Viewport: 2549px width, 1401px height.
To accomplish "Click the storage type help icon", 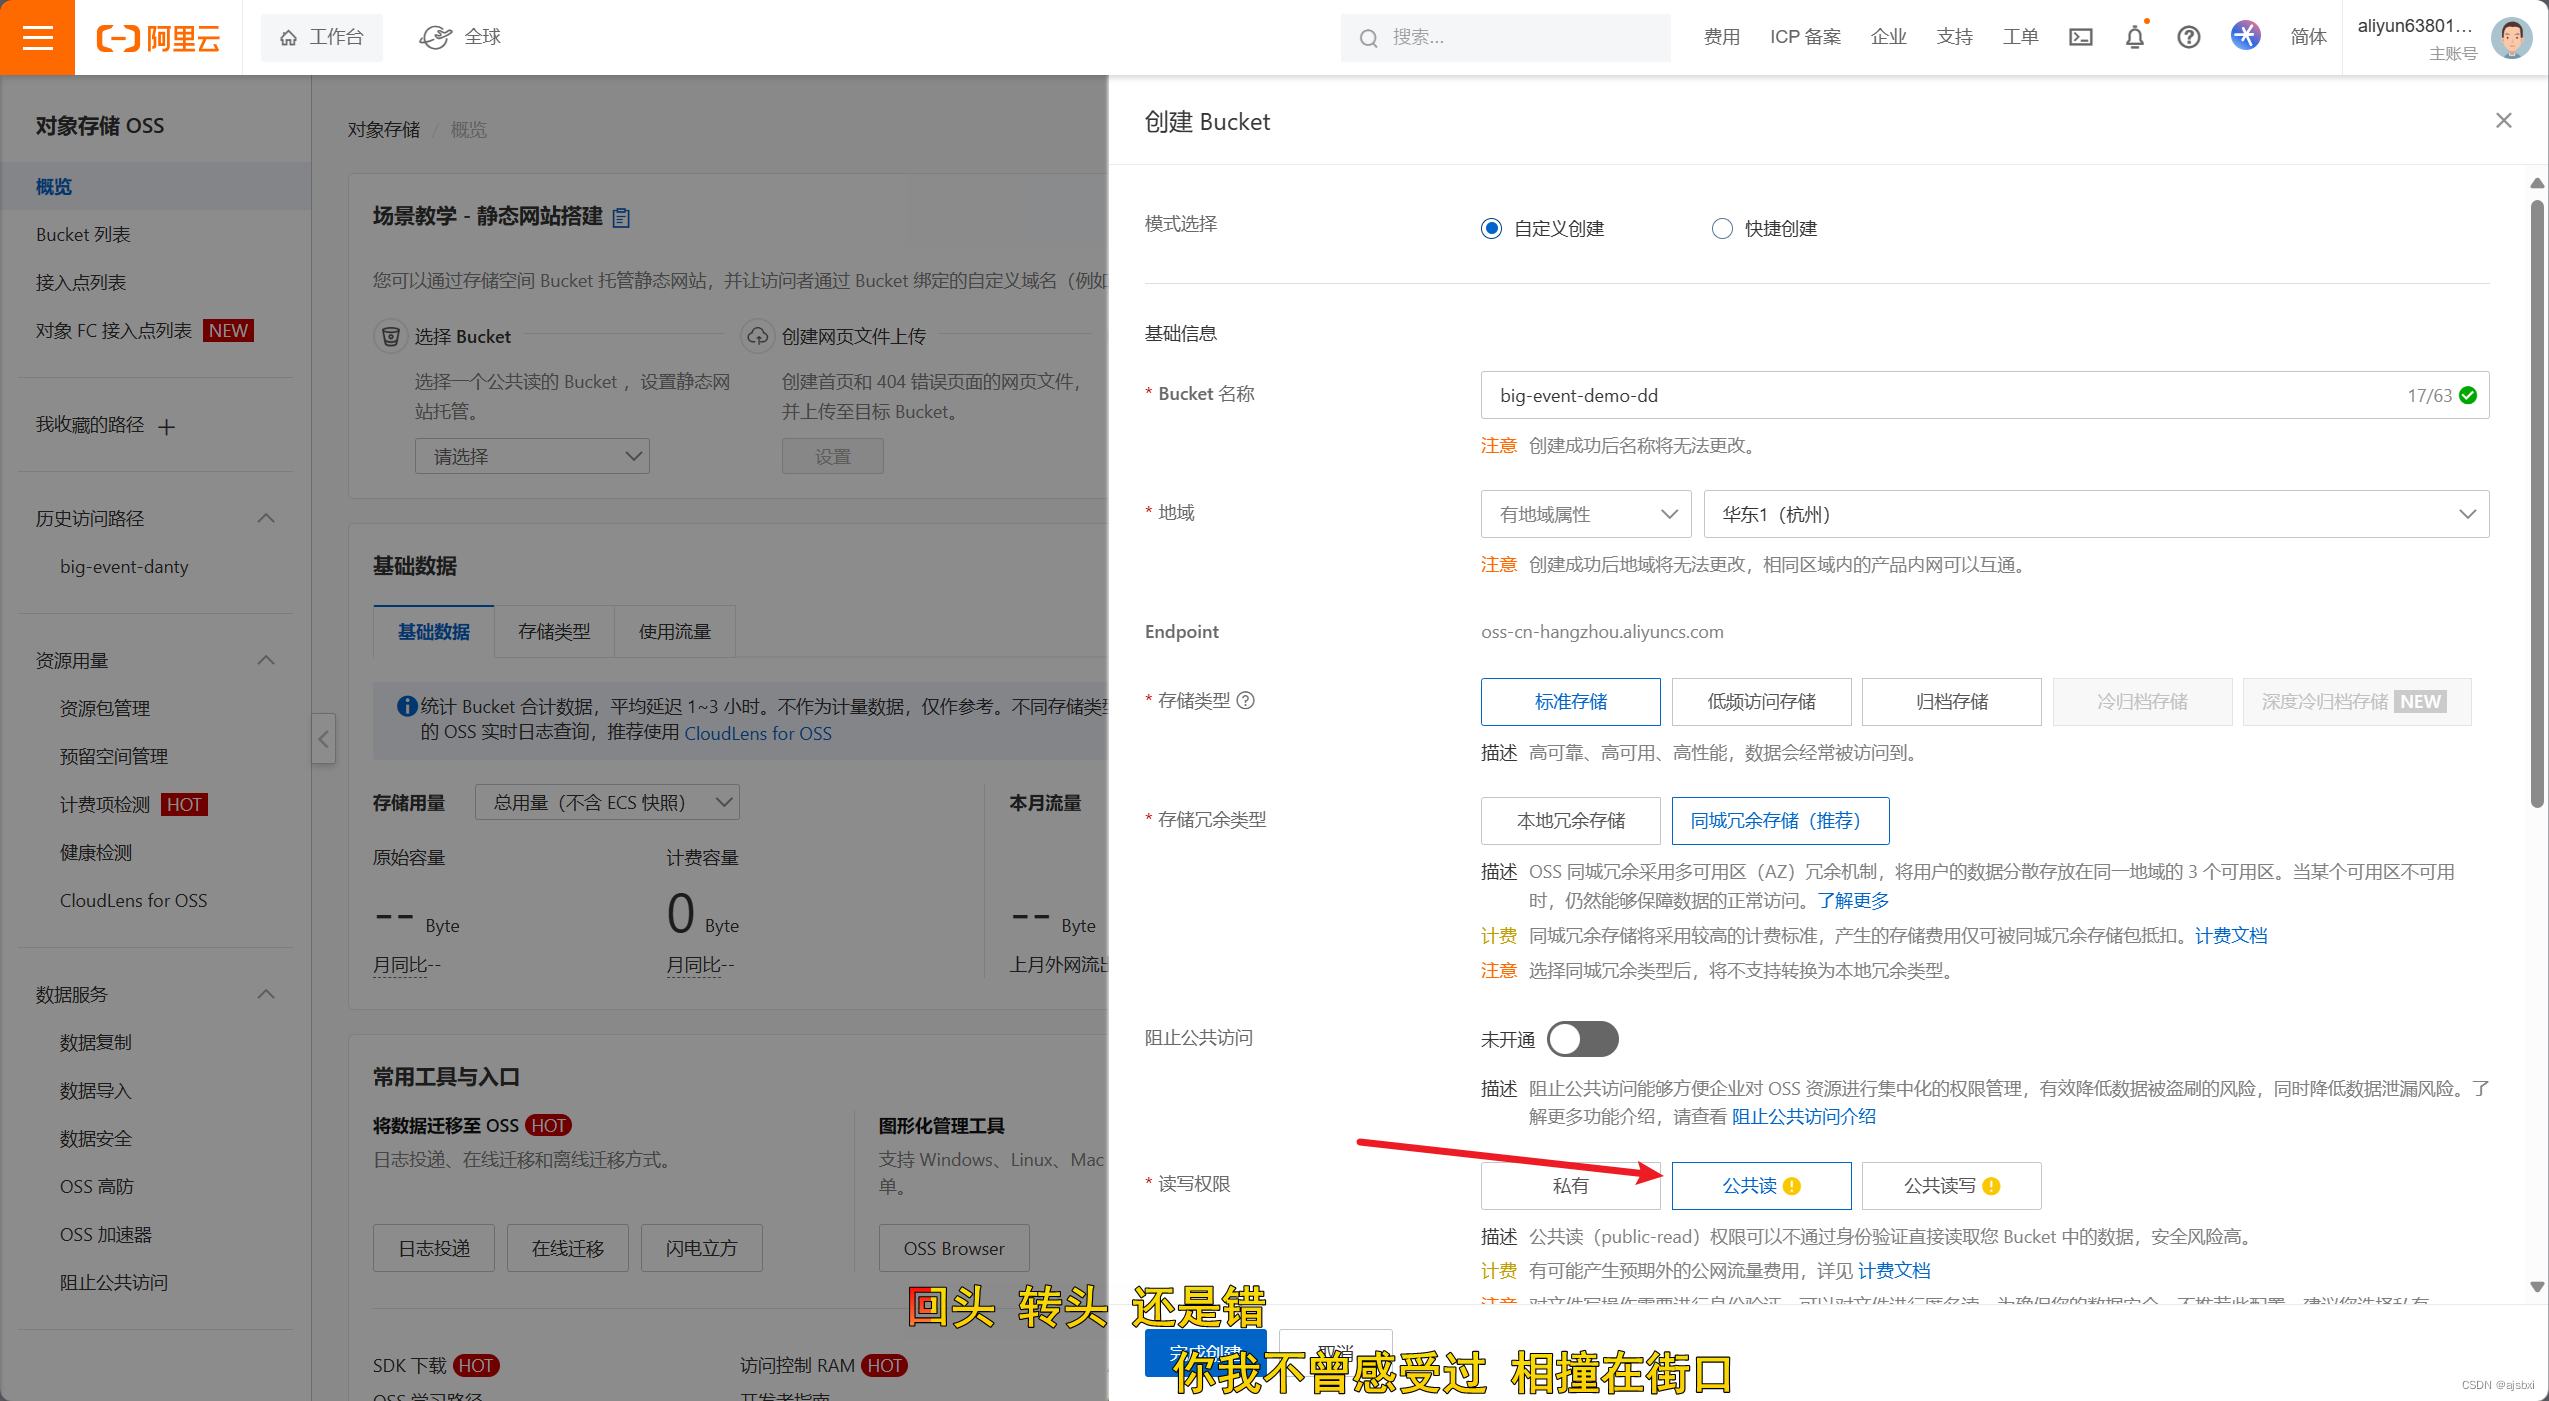I will (x=1245, y=701).
